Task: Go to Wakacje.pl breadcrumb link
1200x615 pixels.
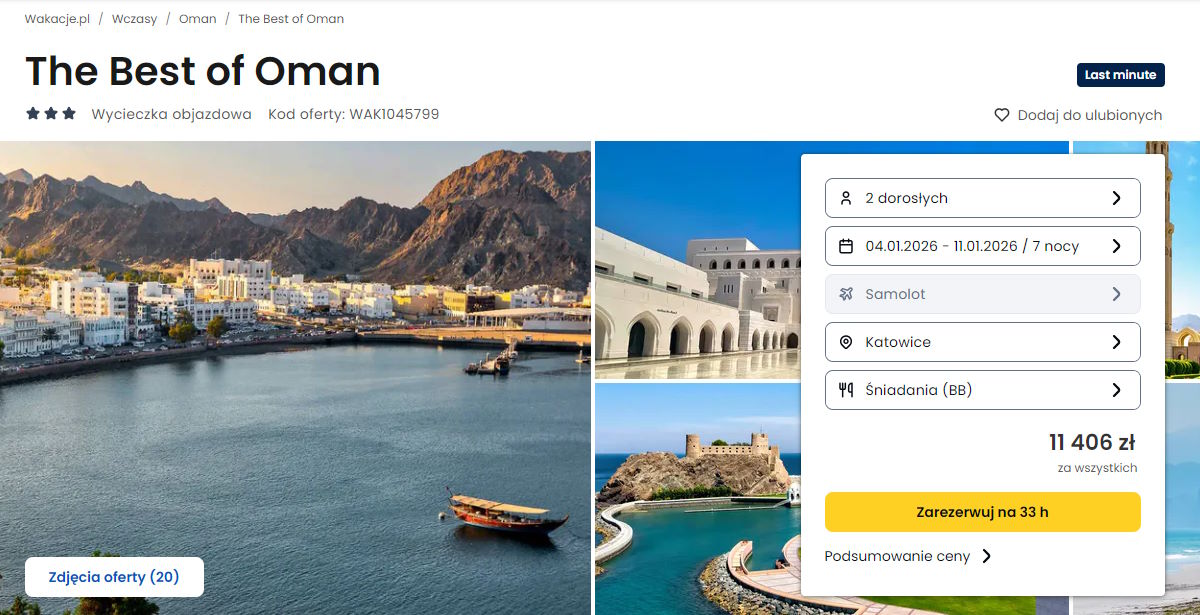Action: [x=55, y=19]
